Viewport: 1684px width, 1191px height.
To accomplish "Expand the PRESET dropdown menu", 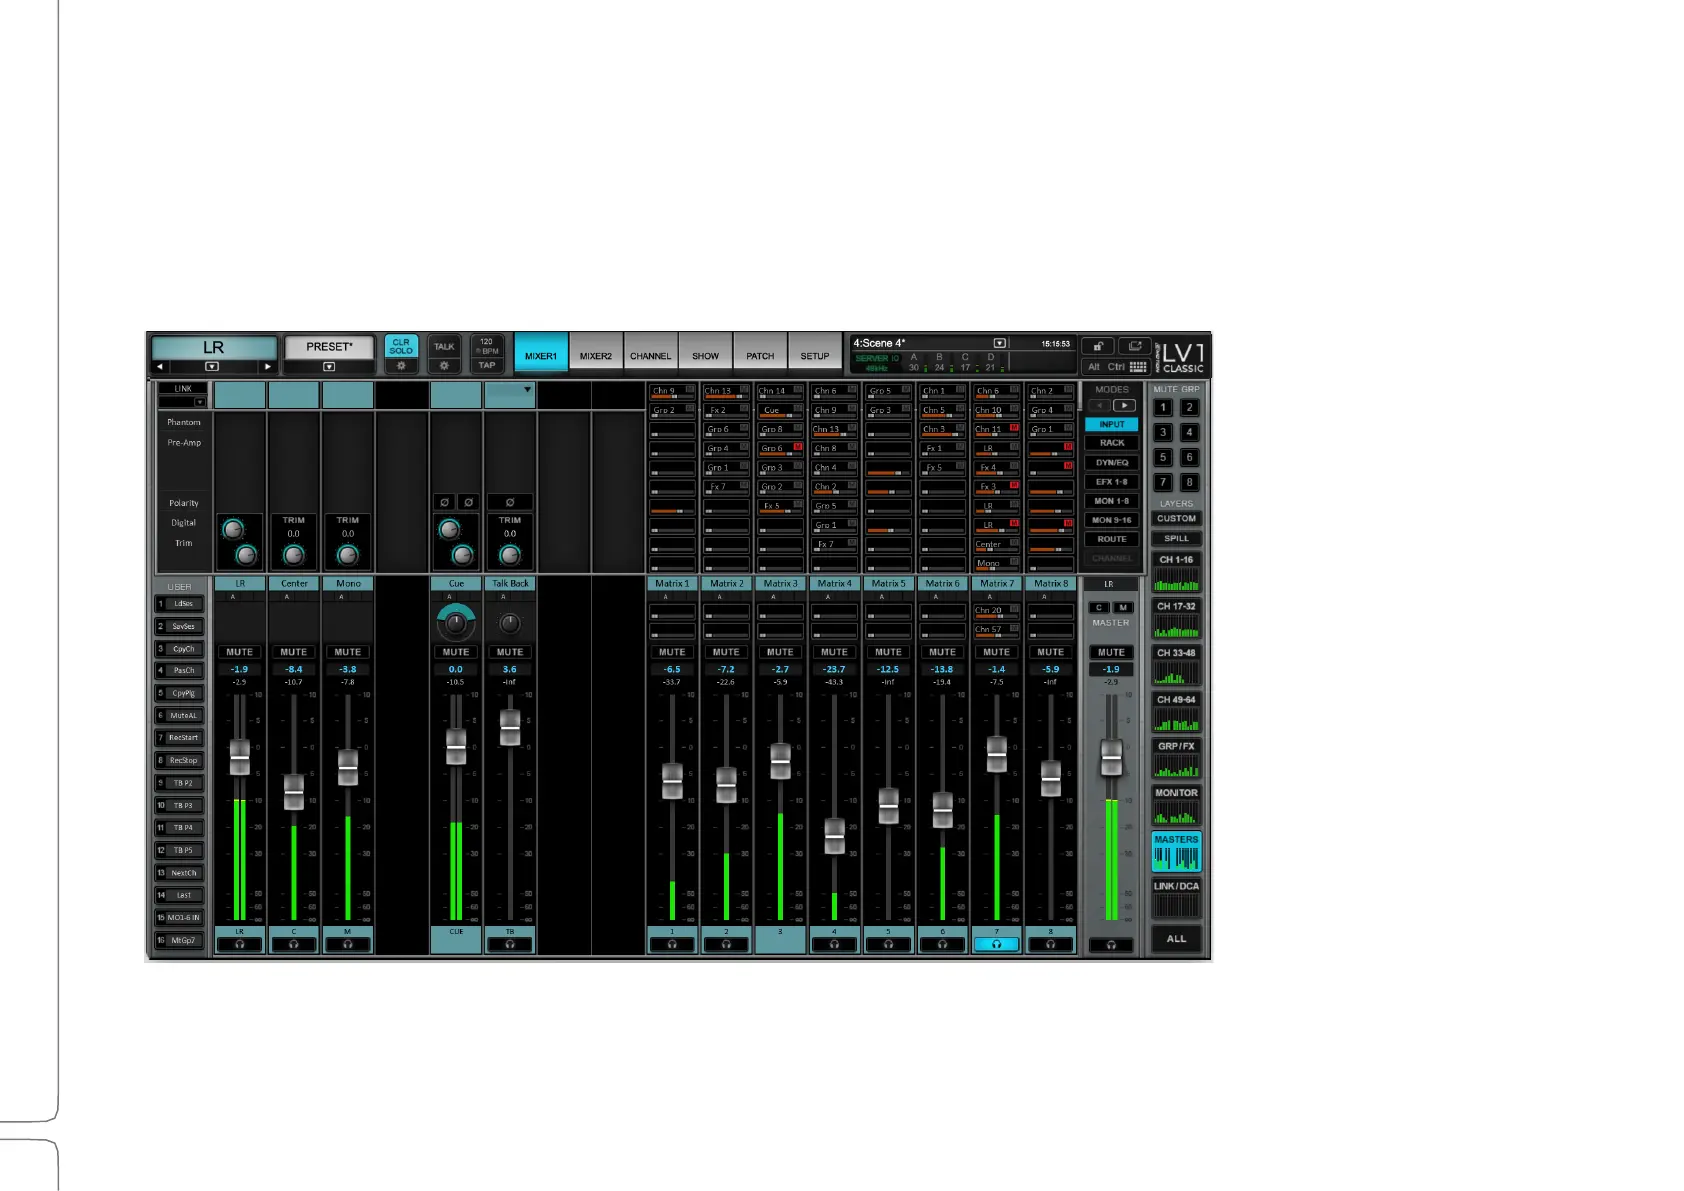I will 329,367.
